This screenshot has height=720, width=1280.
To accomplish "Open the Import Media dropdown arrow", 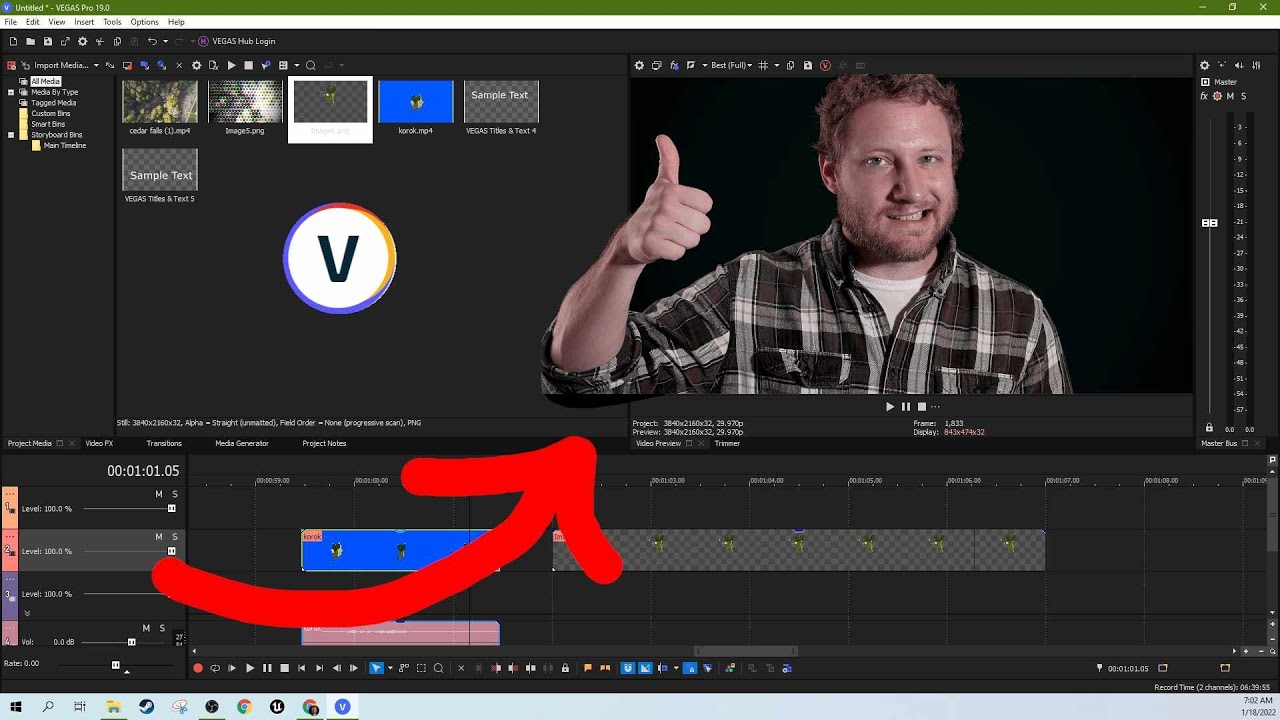I will (94, 65).
